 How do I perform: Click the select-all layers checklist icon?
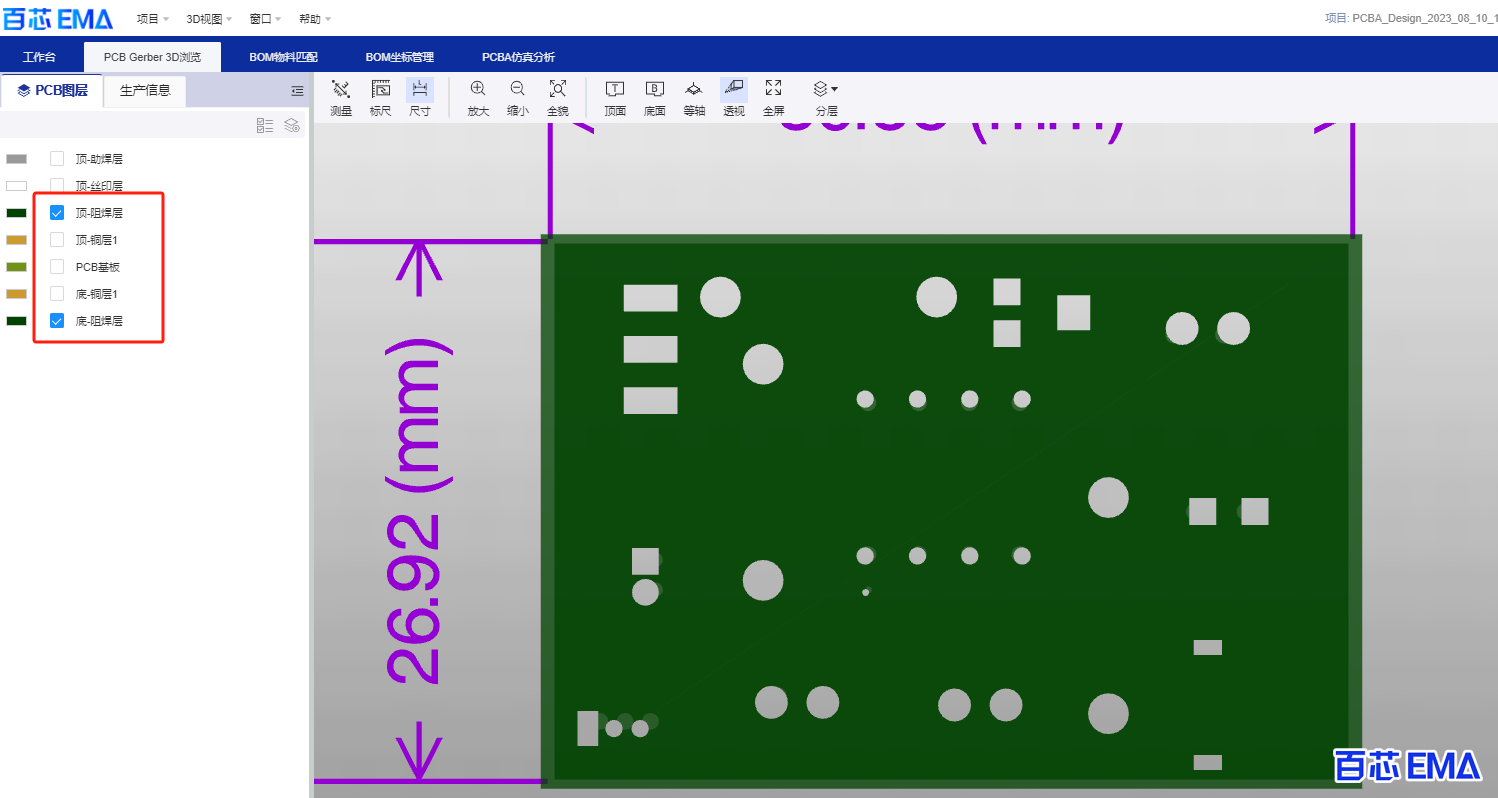point(265,125)
